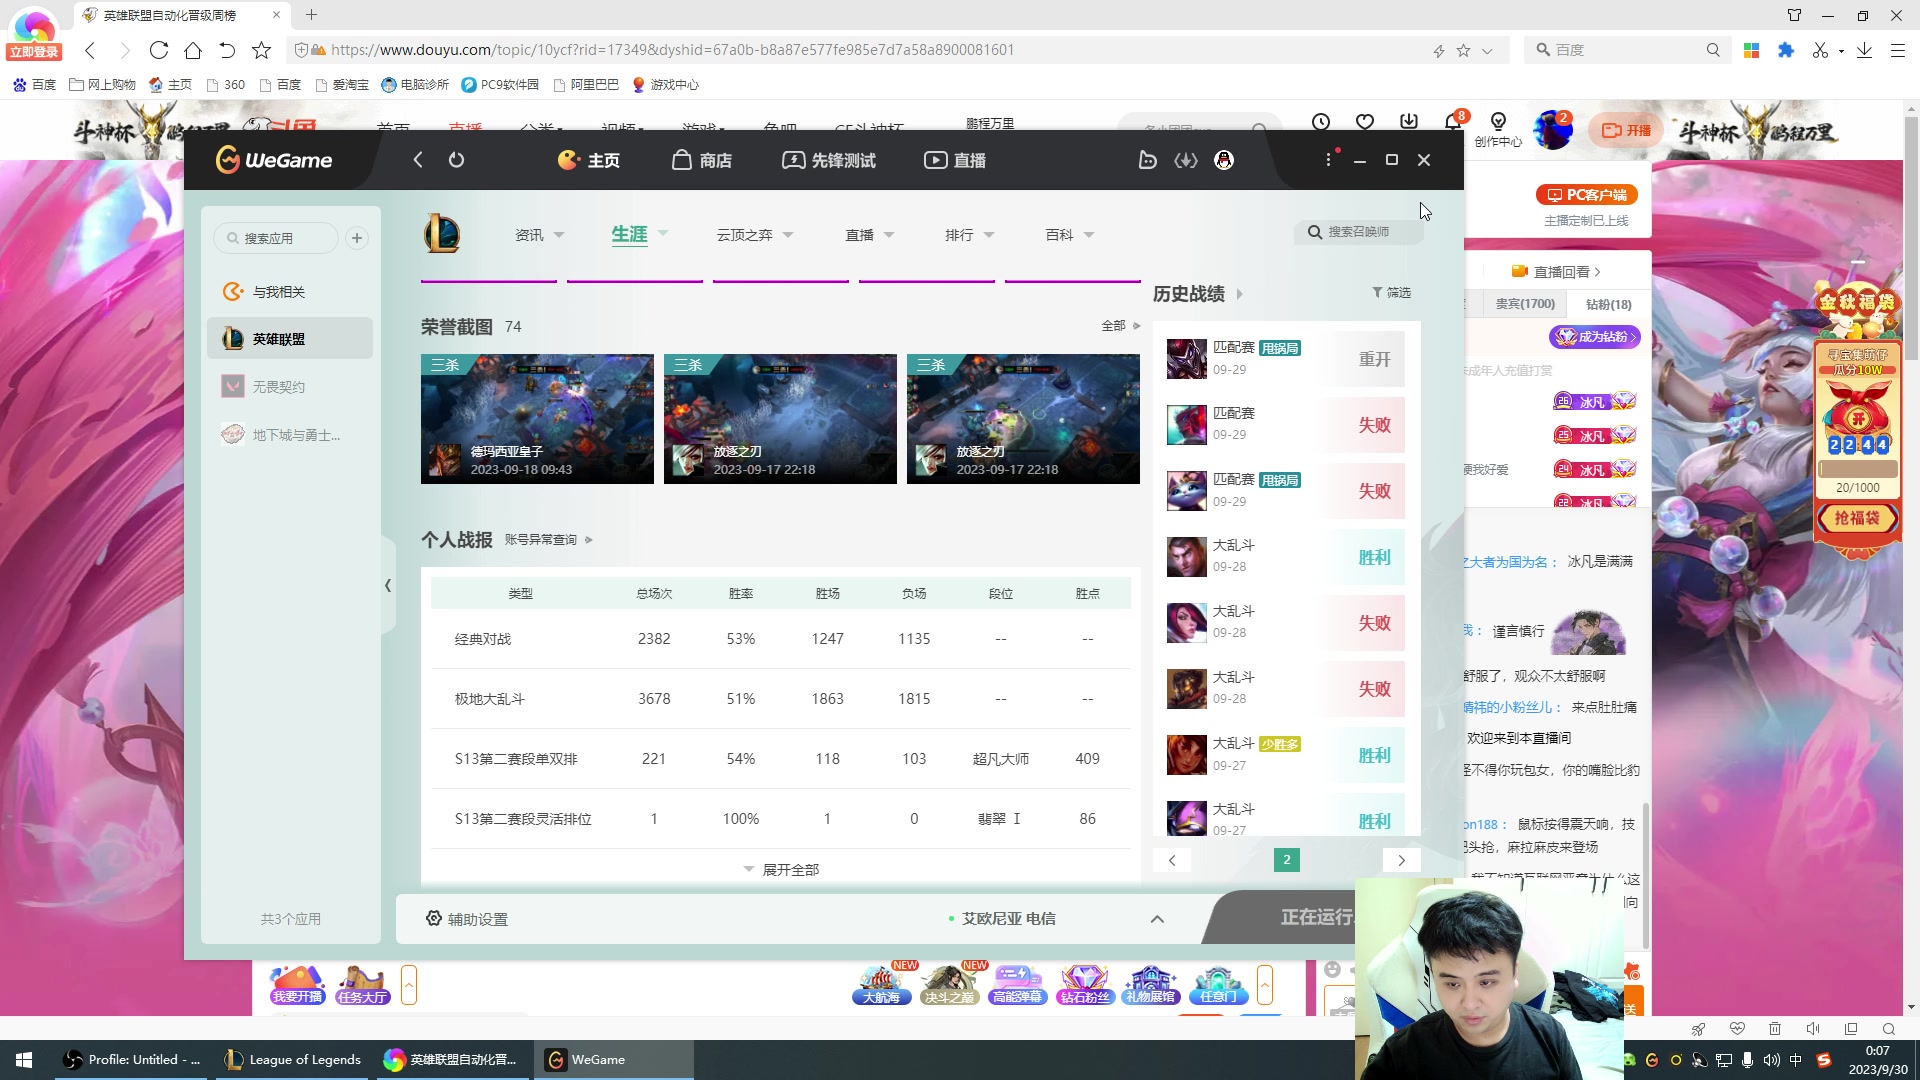
Task: Click 成为钻粉 button
Action: 1595,337
